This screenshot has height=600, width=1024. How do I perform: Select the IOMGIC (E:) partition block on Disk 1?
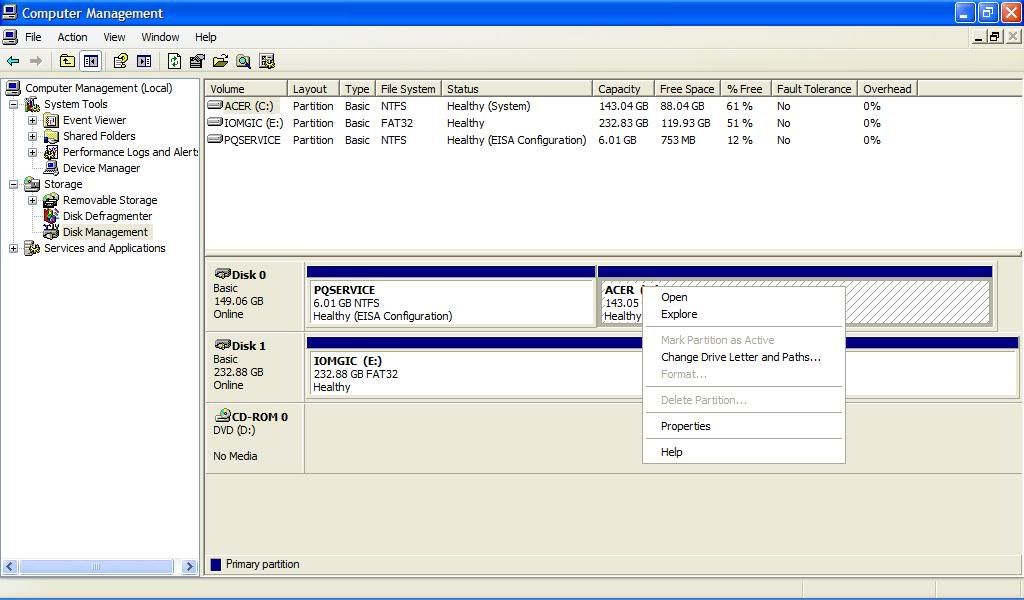point(662,367)
